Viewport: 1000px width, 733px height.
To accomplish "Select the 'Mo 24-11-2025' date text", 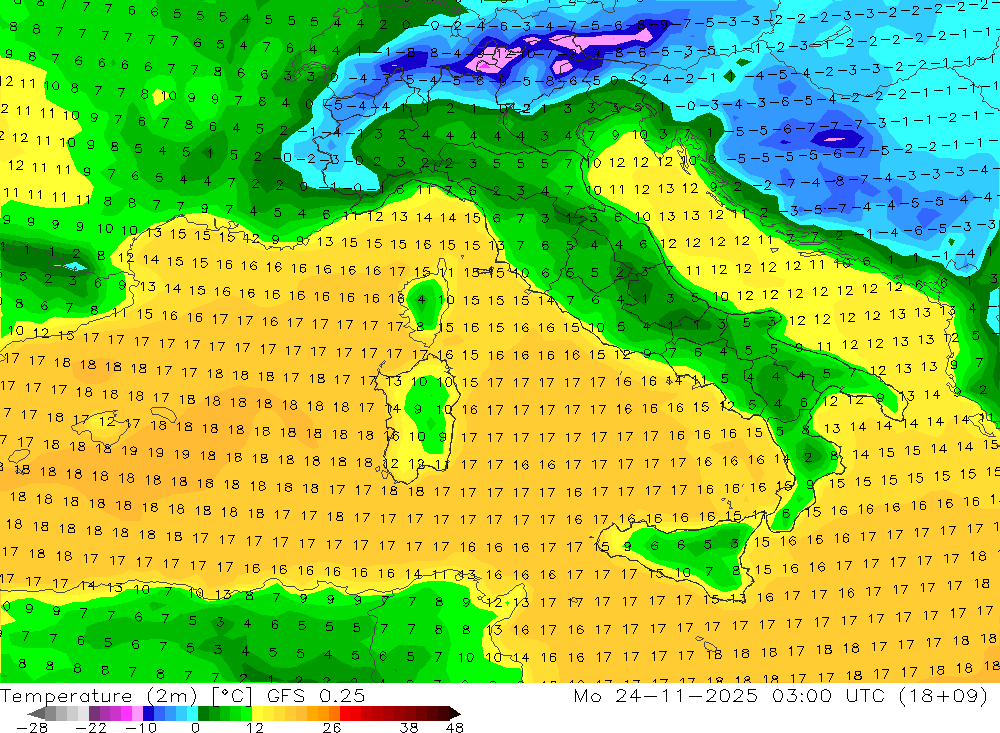I will 666,696.
